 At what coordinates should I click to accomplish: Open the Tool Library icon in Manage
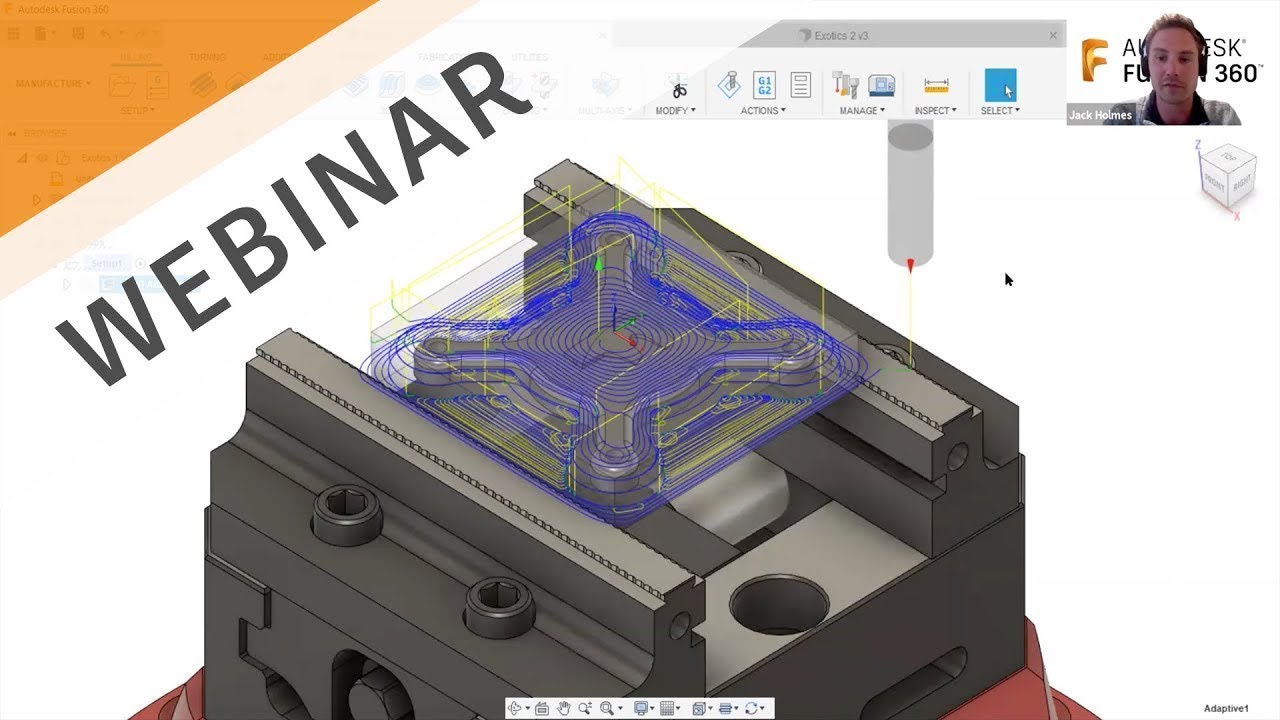pos(845,85)
